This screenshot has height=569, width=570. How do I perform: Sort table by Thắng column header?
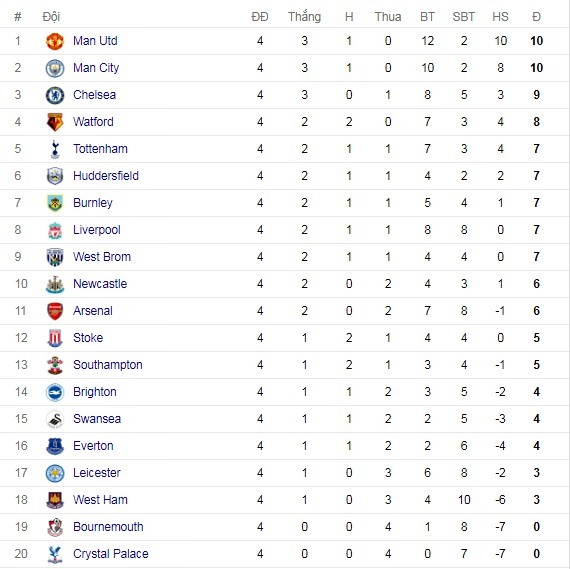coord(305,17)
